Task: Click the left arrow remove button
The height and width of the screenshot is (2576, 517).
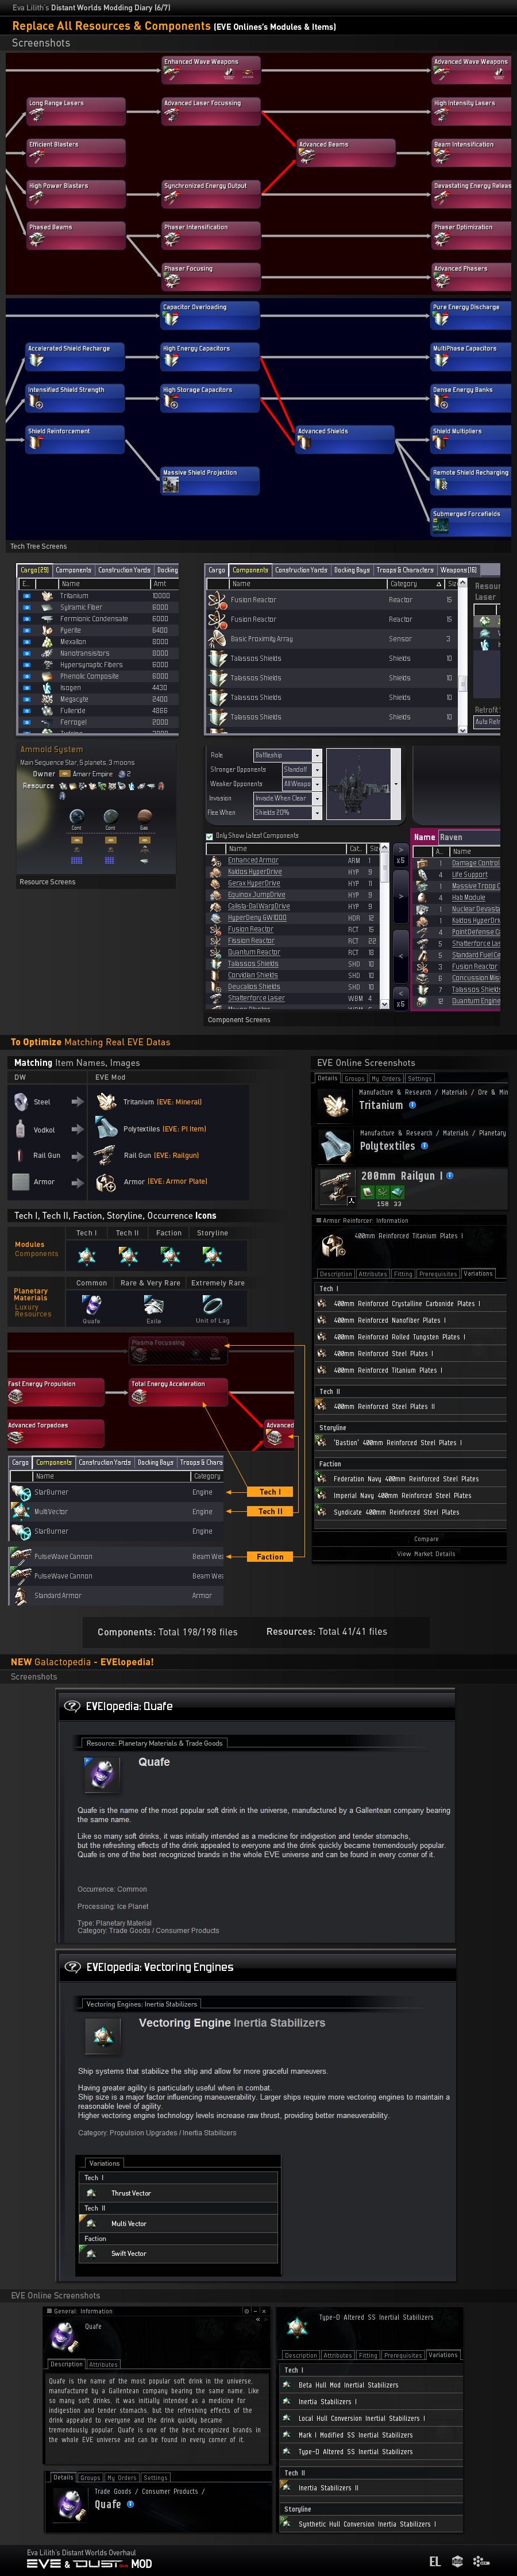Action: tap(400, 956)
